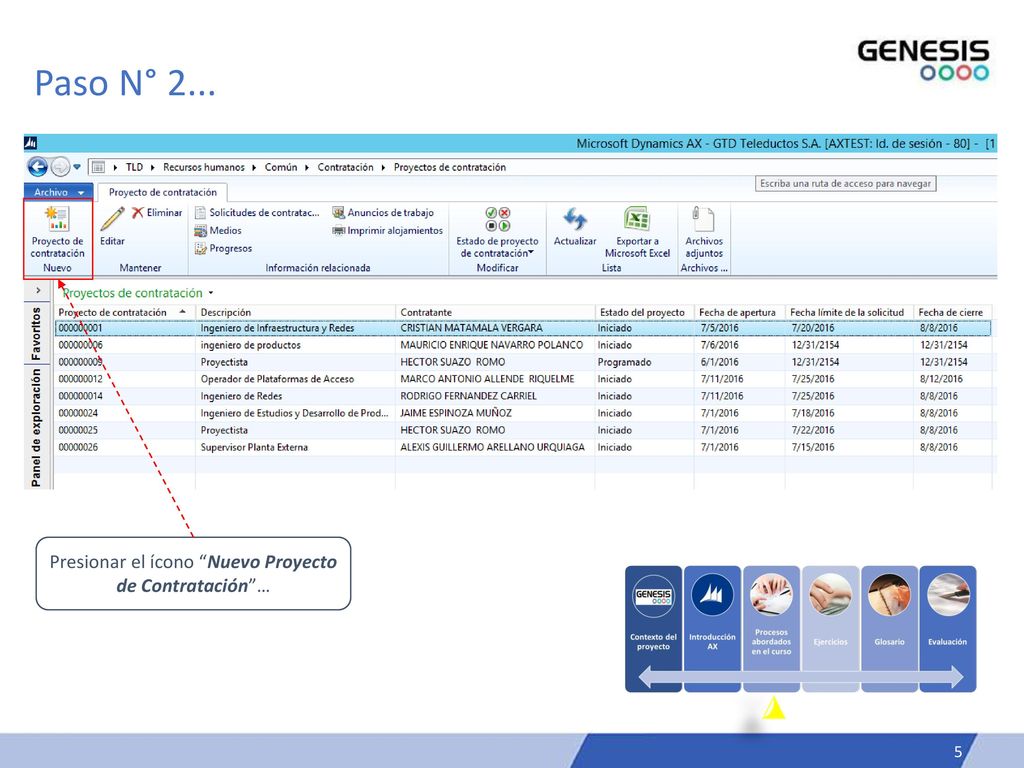Image resolution: width=1024 pixels, height=768 pixels.
Task: Open the Medios icon
Action: [x=200, y=231]
